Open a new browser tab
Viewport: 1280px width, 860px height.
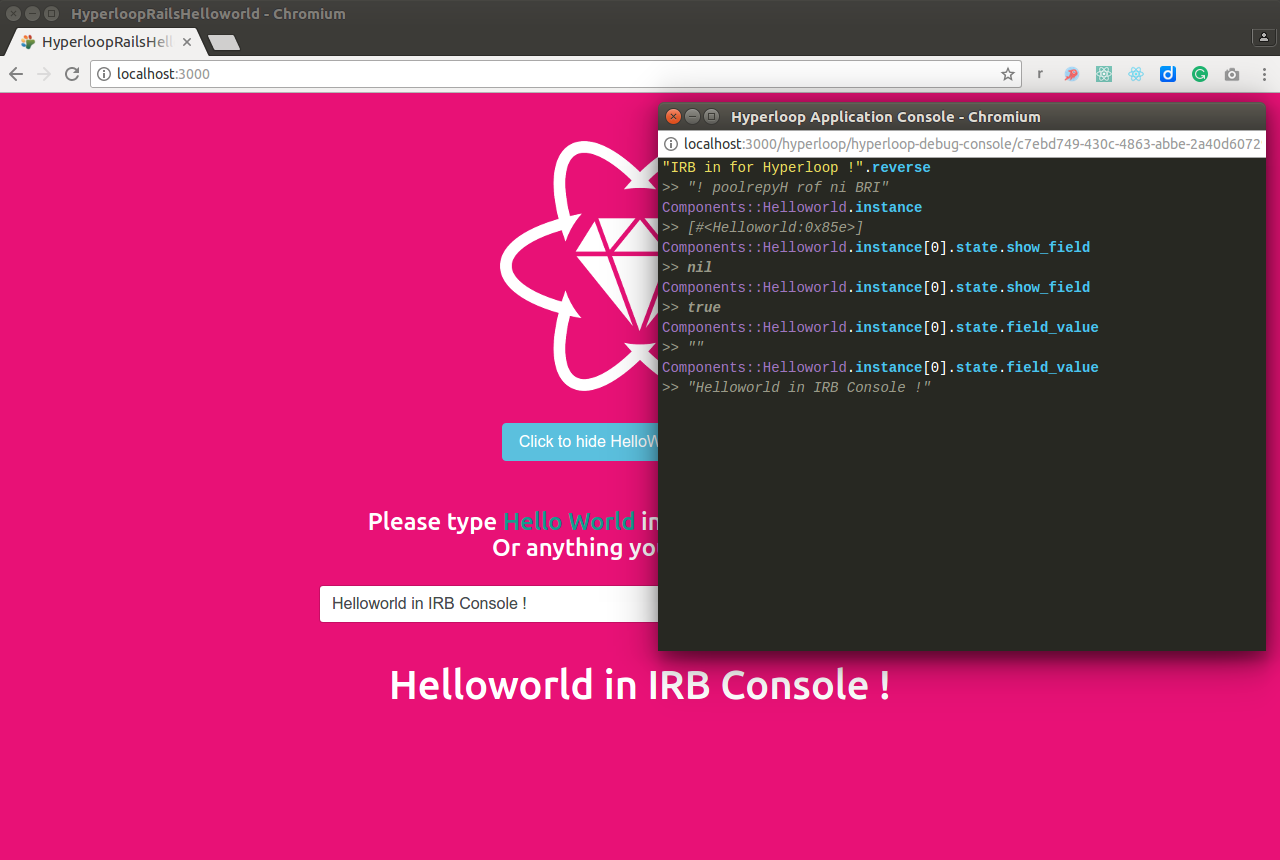coord(223,42)
